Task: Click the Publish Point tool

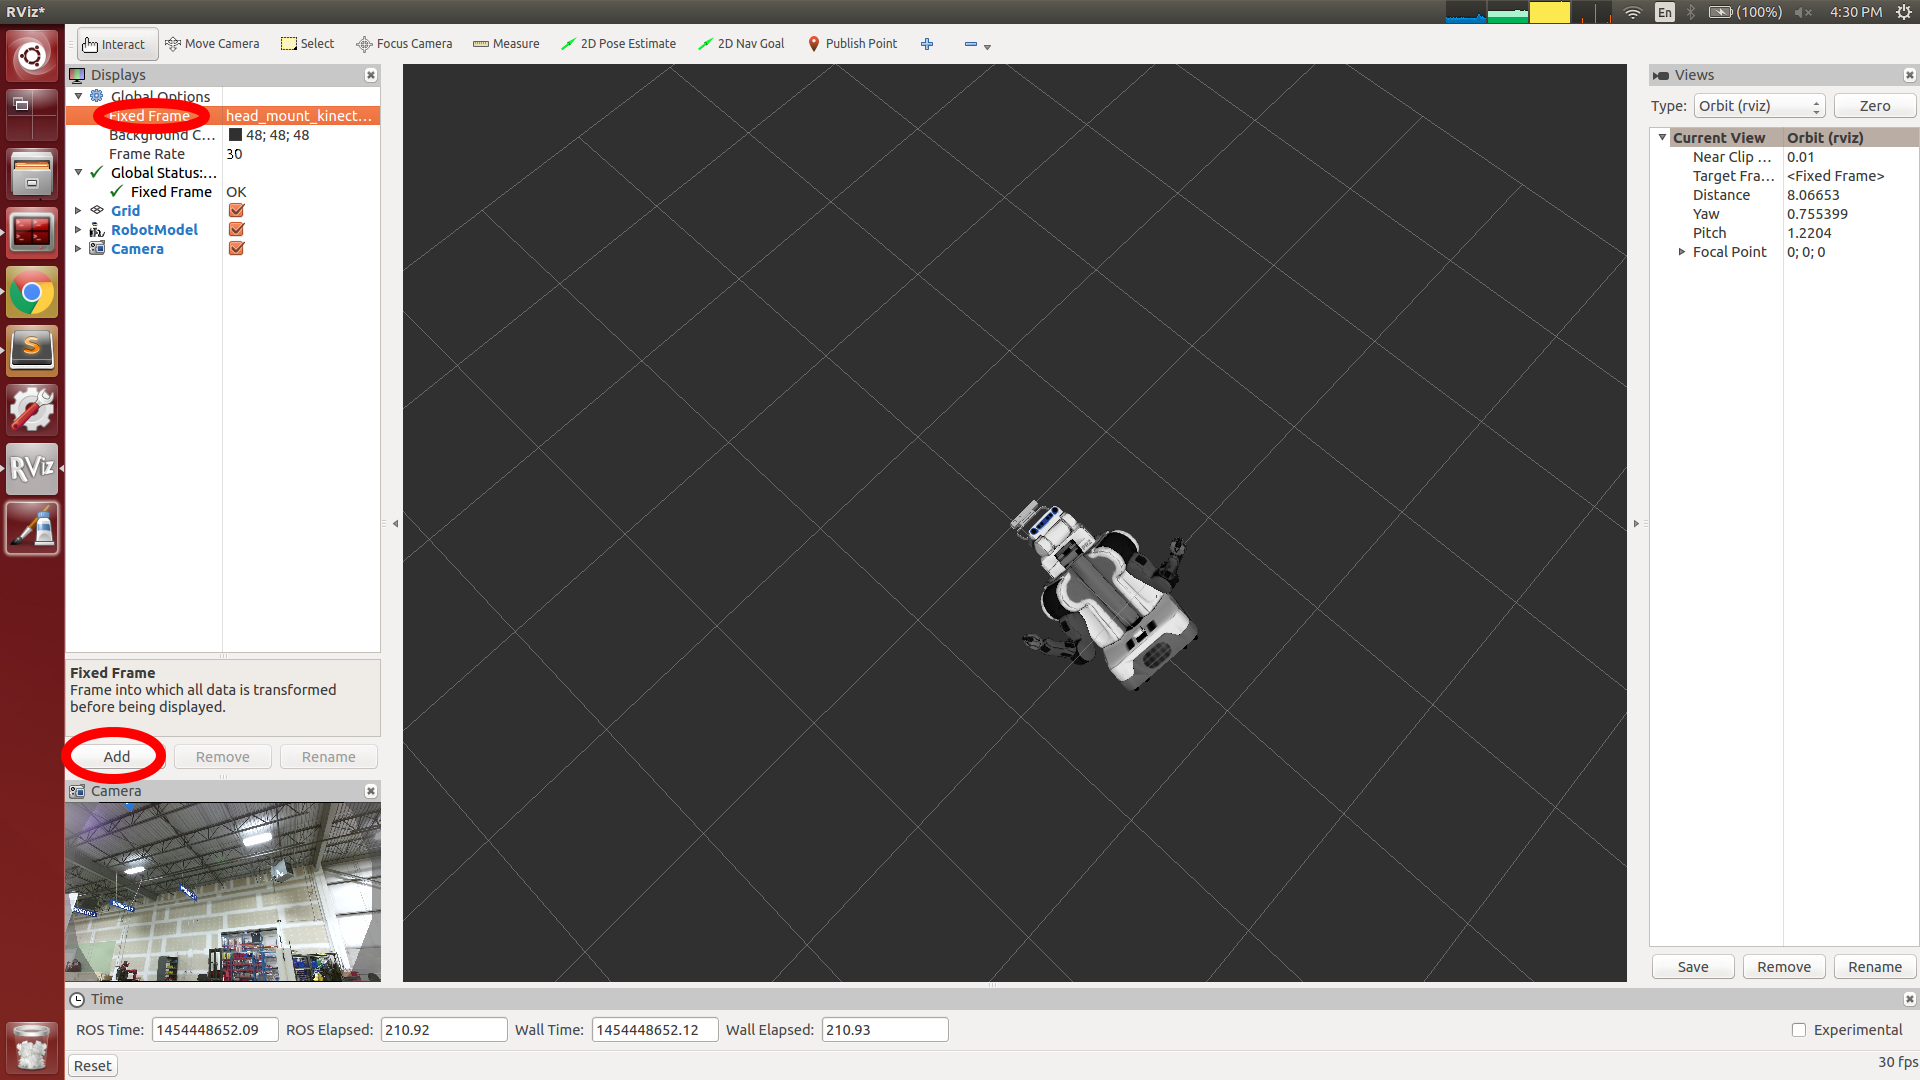Action: pyautogui.click(x=853, y=44)
